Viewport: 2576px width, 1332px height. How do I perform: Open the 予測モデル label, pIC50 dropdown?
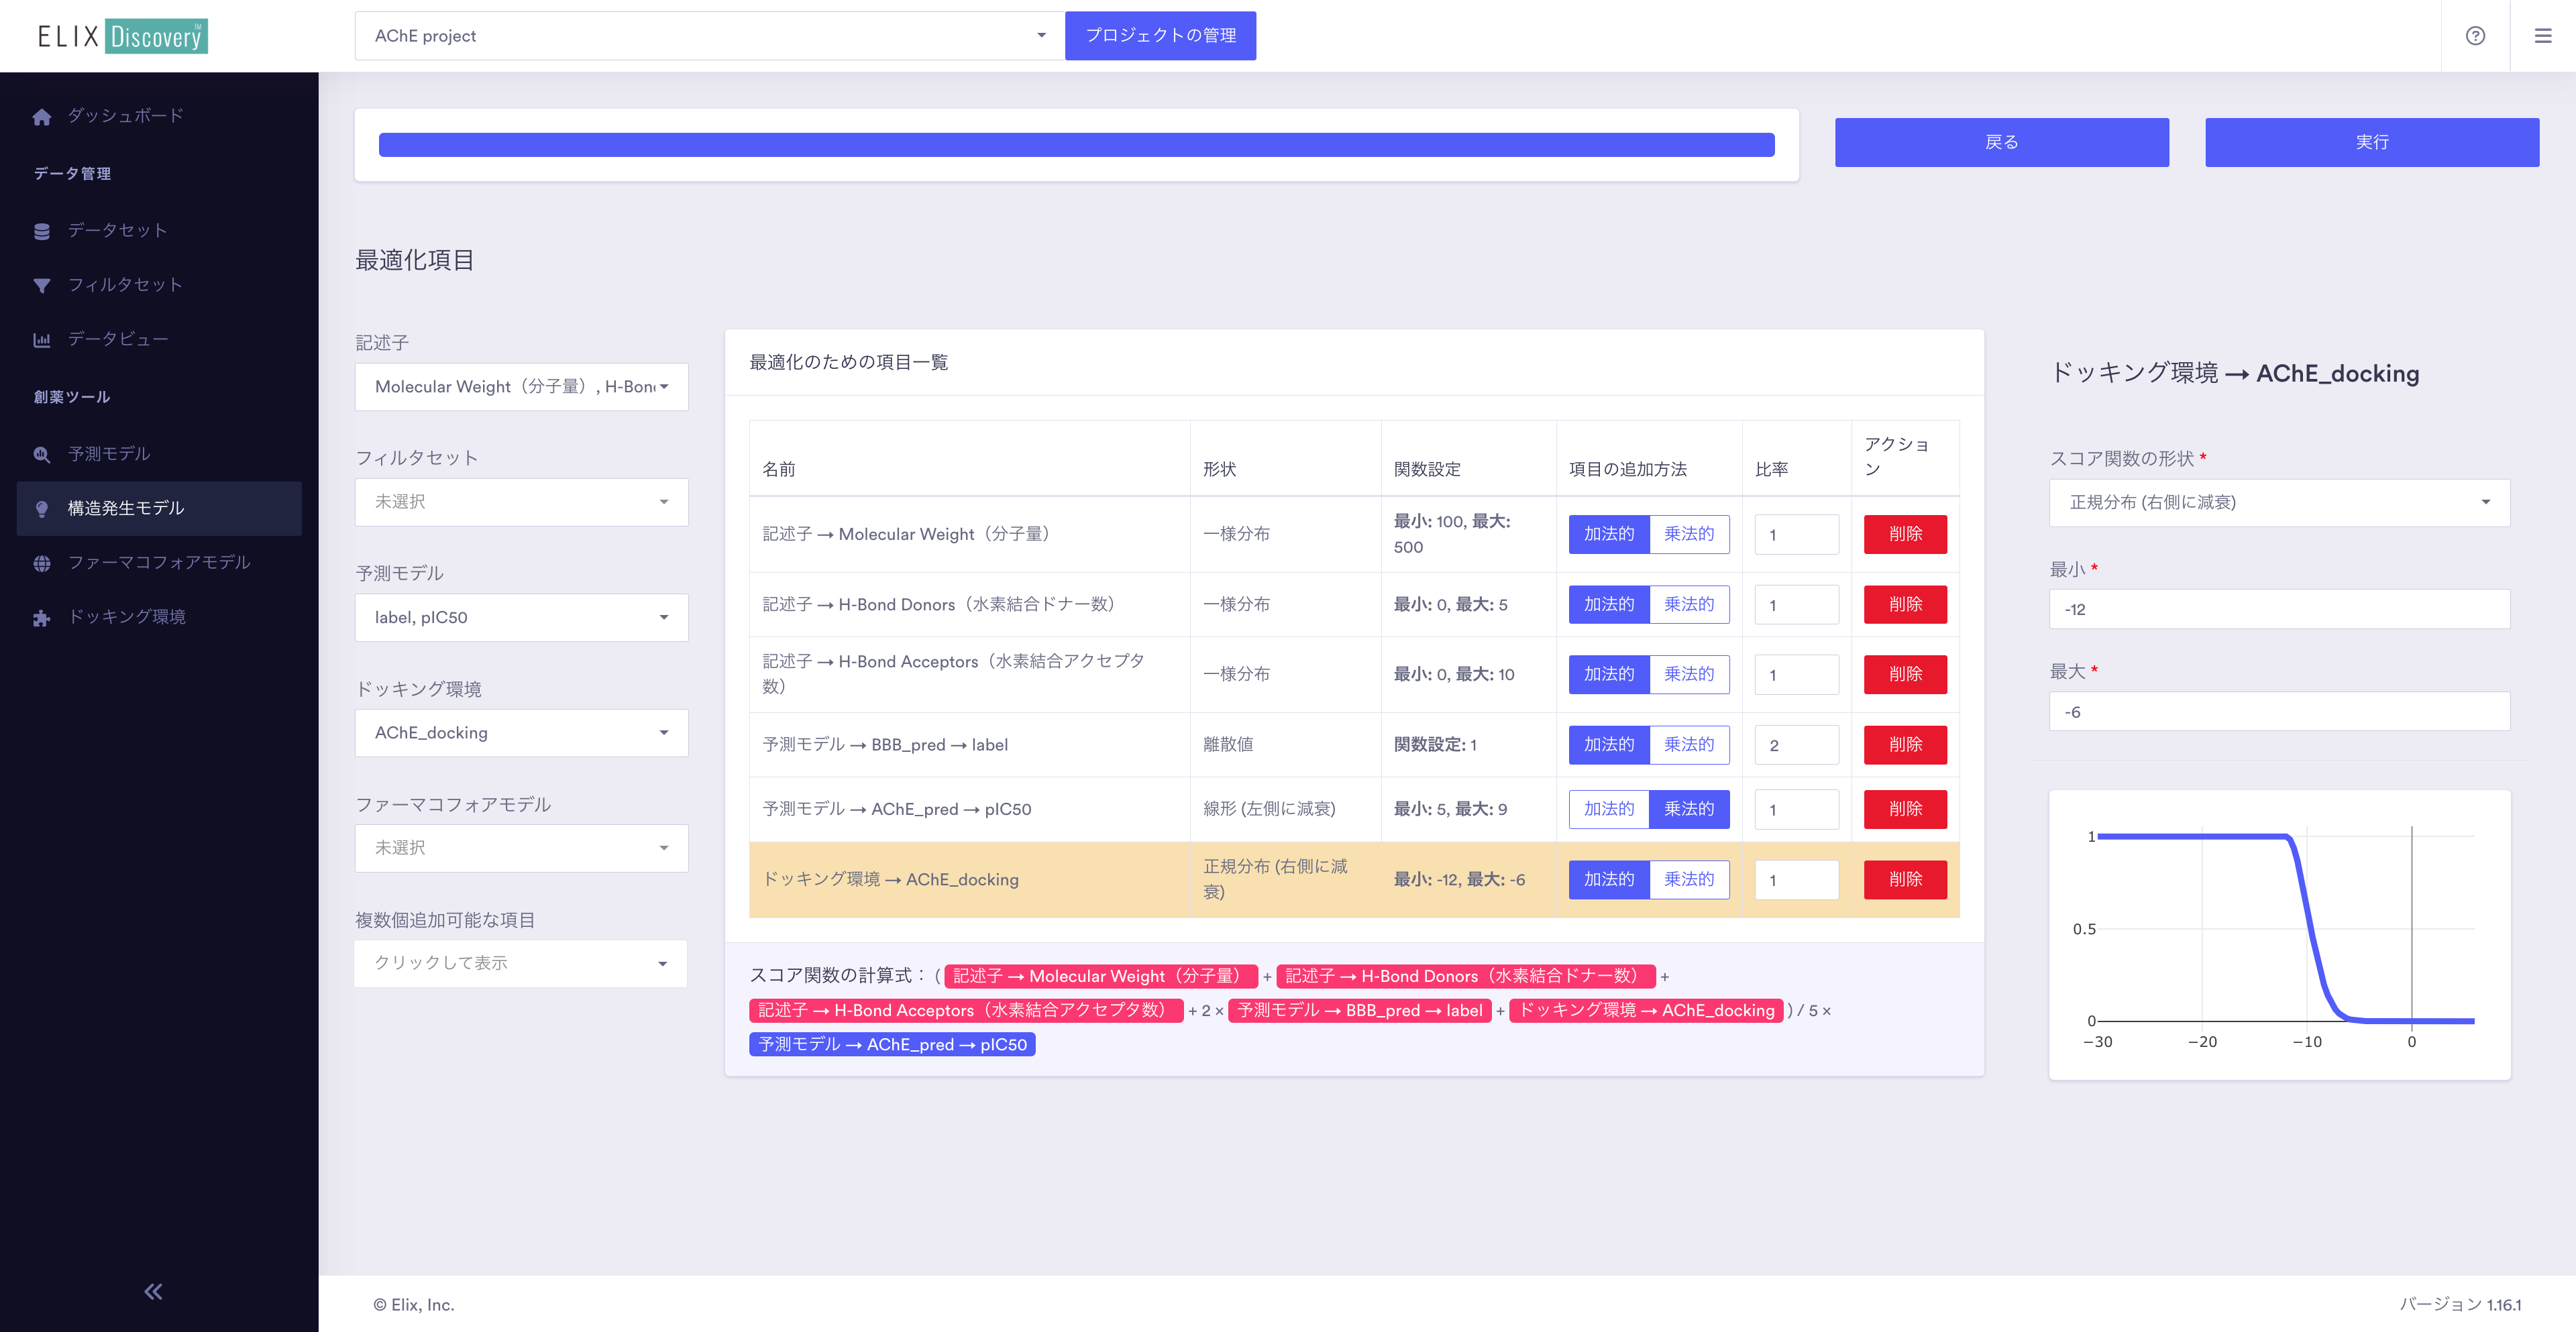tap(521, 618)
